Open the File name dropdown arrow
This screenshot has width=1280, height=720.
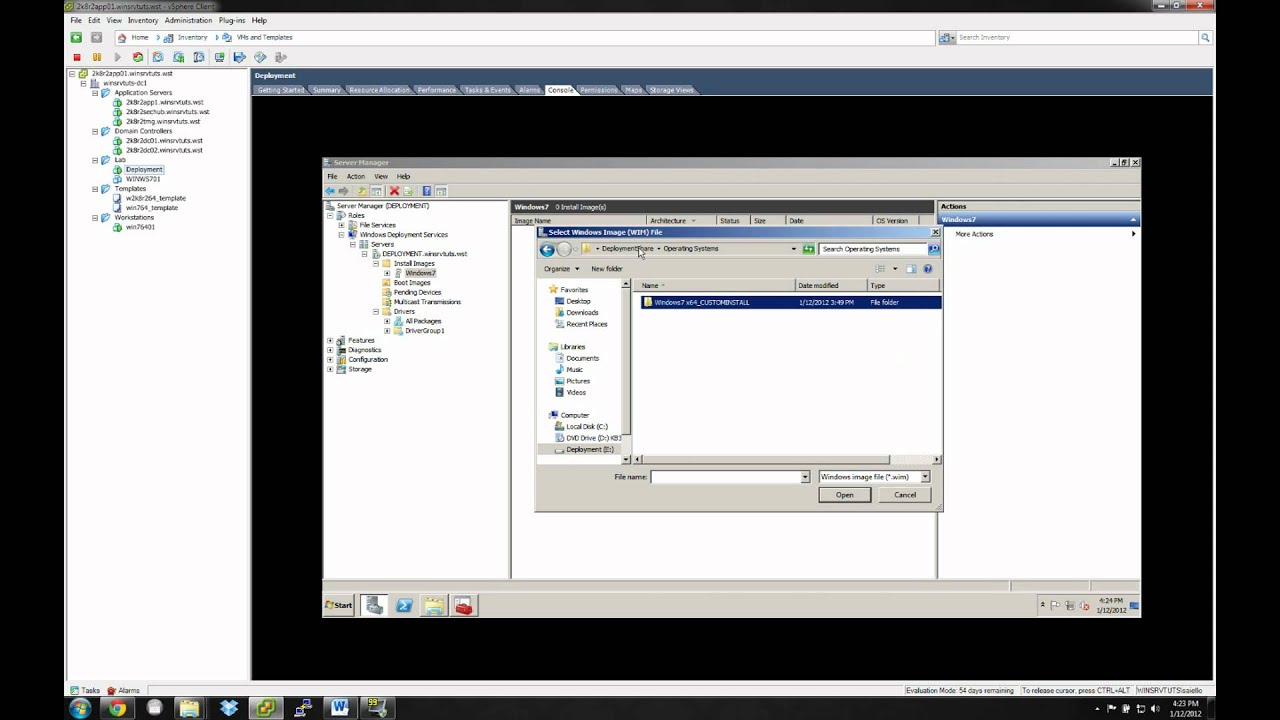[805, 477]
